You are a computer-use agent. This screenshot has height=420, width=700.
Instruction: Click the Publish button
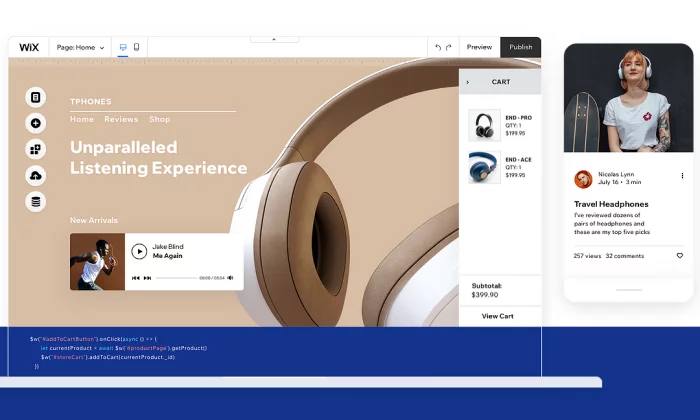tap(521, 47)
